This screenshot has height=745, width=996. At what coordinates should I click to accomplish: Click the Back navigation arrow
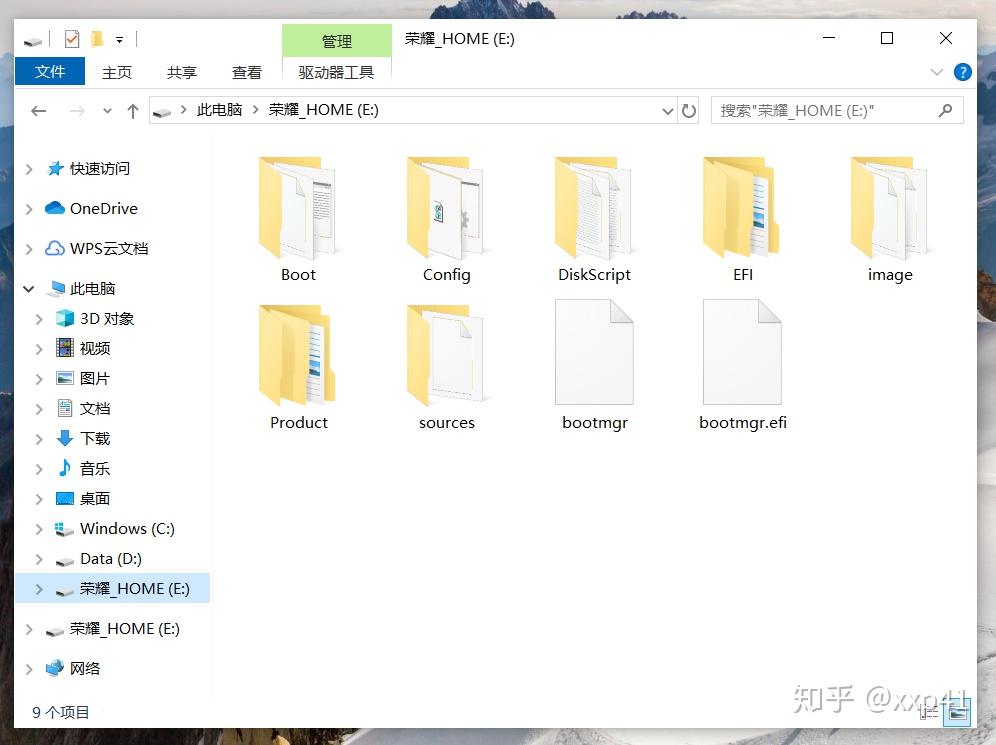39,111
